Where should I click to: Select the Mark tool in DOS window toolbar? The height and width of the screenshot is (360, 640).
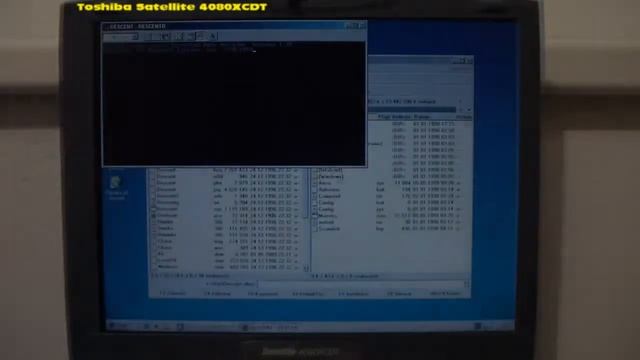pos(148,37)
